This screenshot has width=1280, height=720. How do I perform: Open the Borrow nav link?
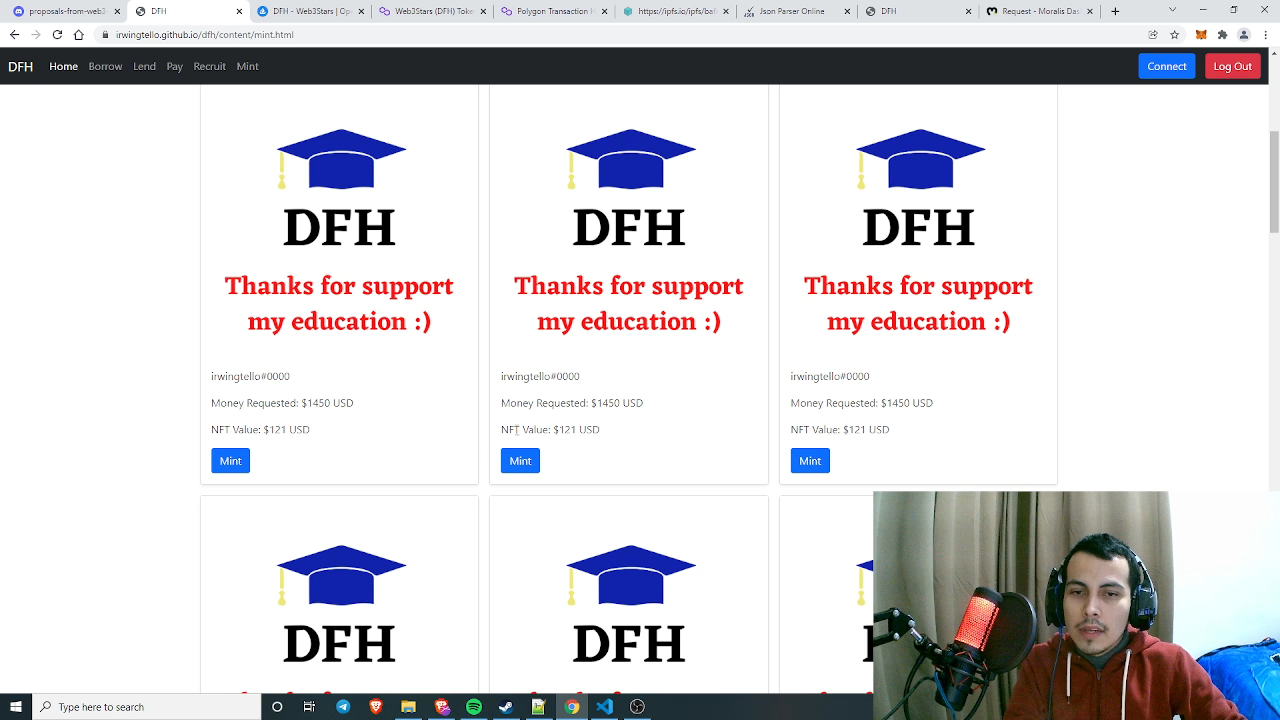(105, 66)
